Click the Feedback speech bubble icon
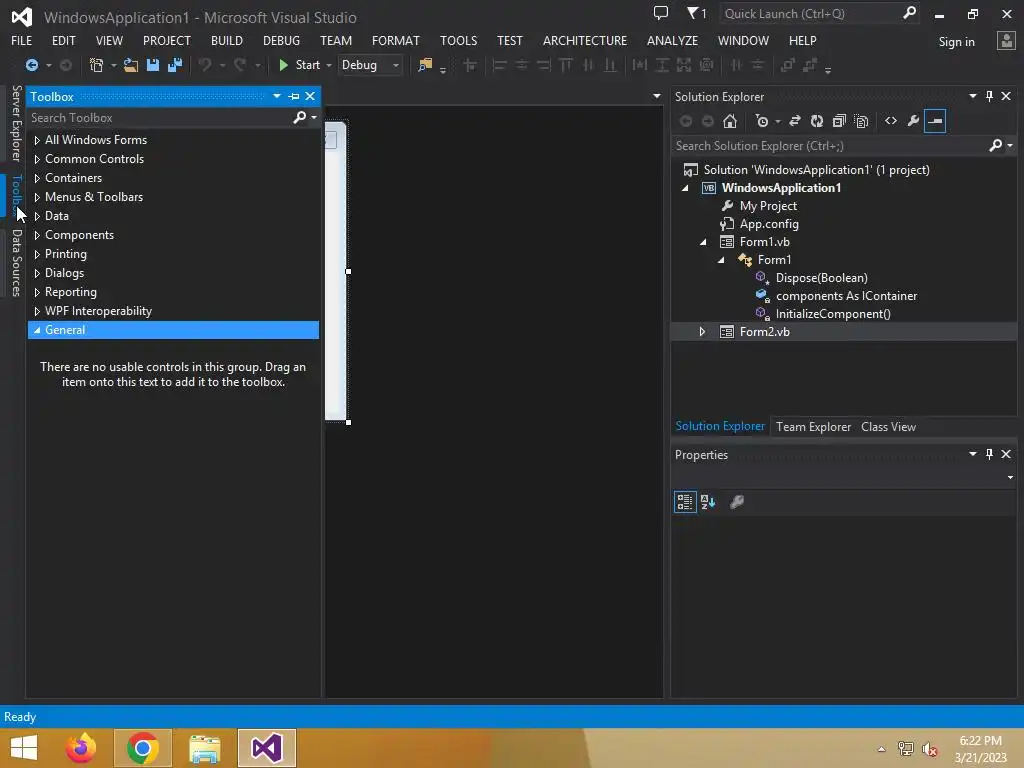 (x=661, y=13)
